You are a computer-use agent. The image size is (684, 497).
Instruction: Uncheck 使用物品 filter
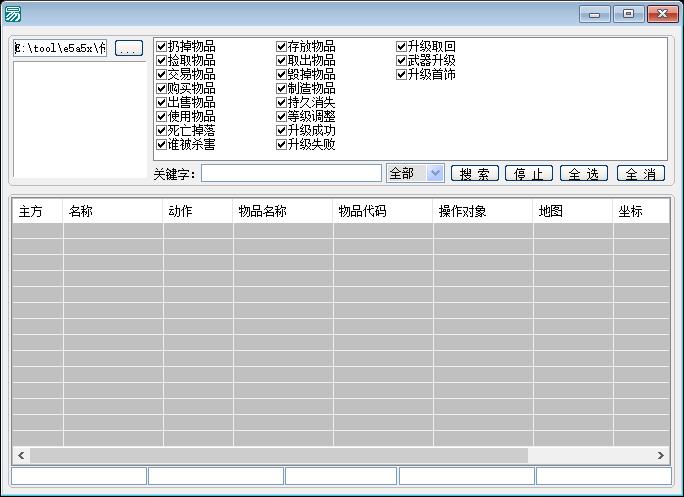pyautogui.click(x=161, y=116)
